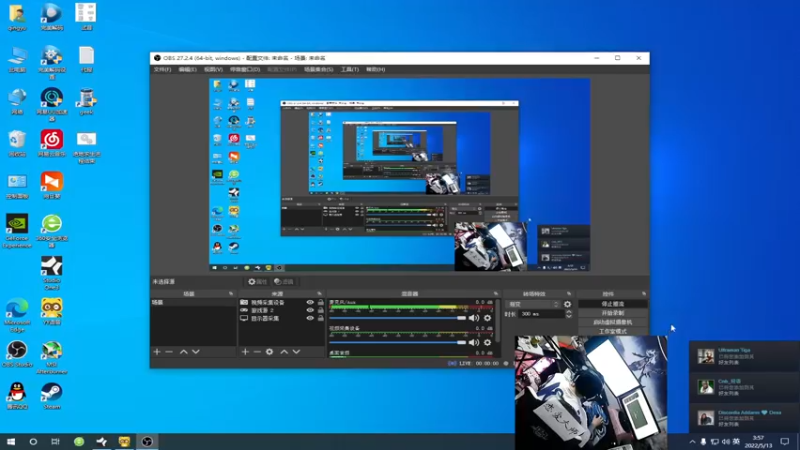Open transition properties gear icon

point(567,304)
